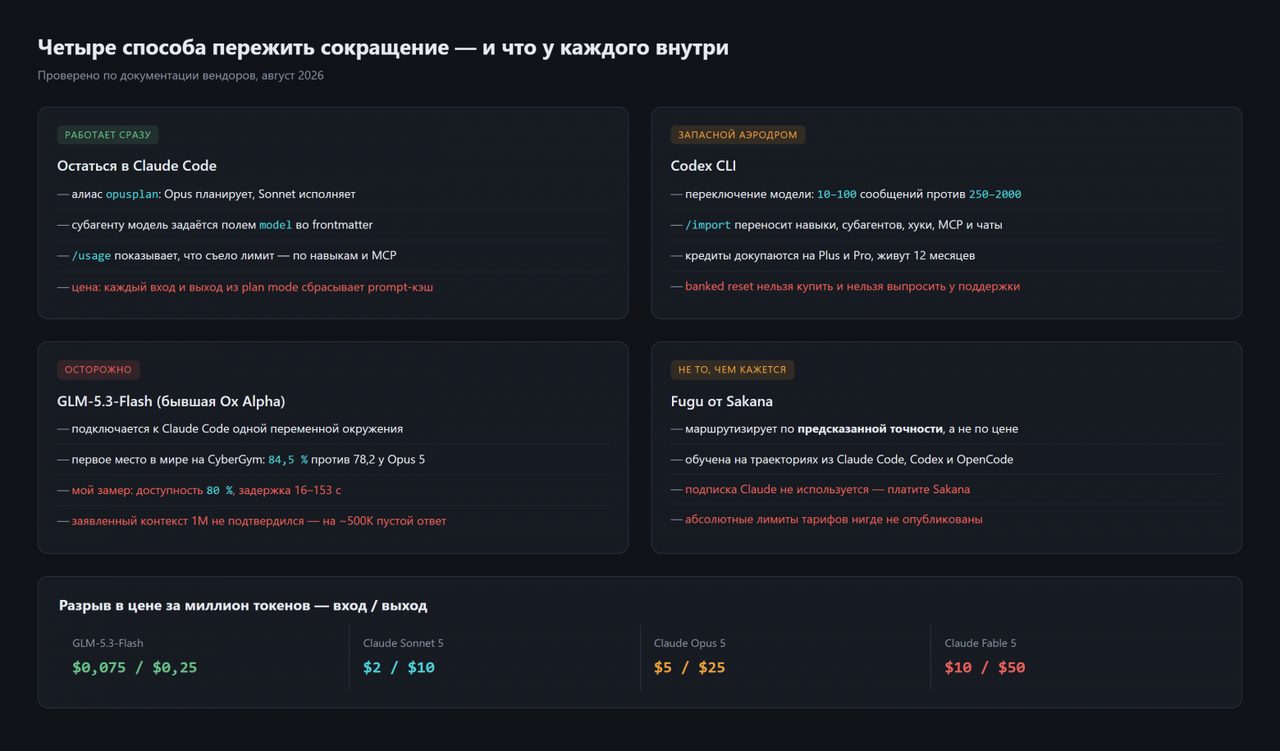Click the cyan price '$2 / $10'
Screen dimensions: 1280x751
[399, 667]
